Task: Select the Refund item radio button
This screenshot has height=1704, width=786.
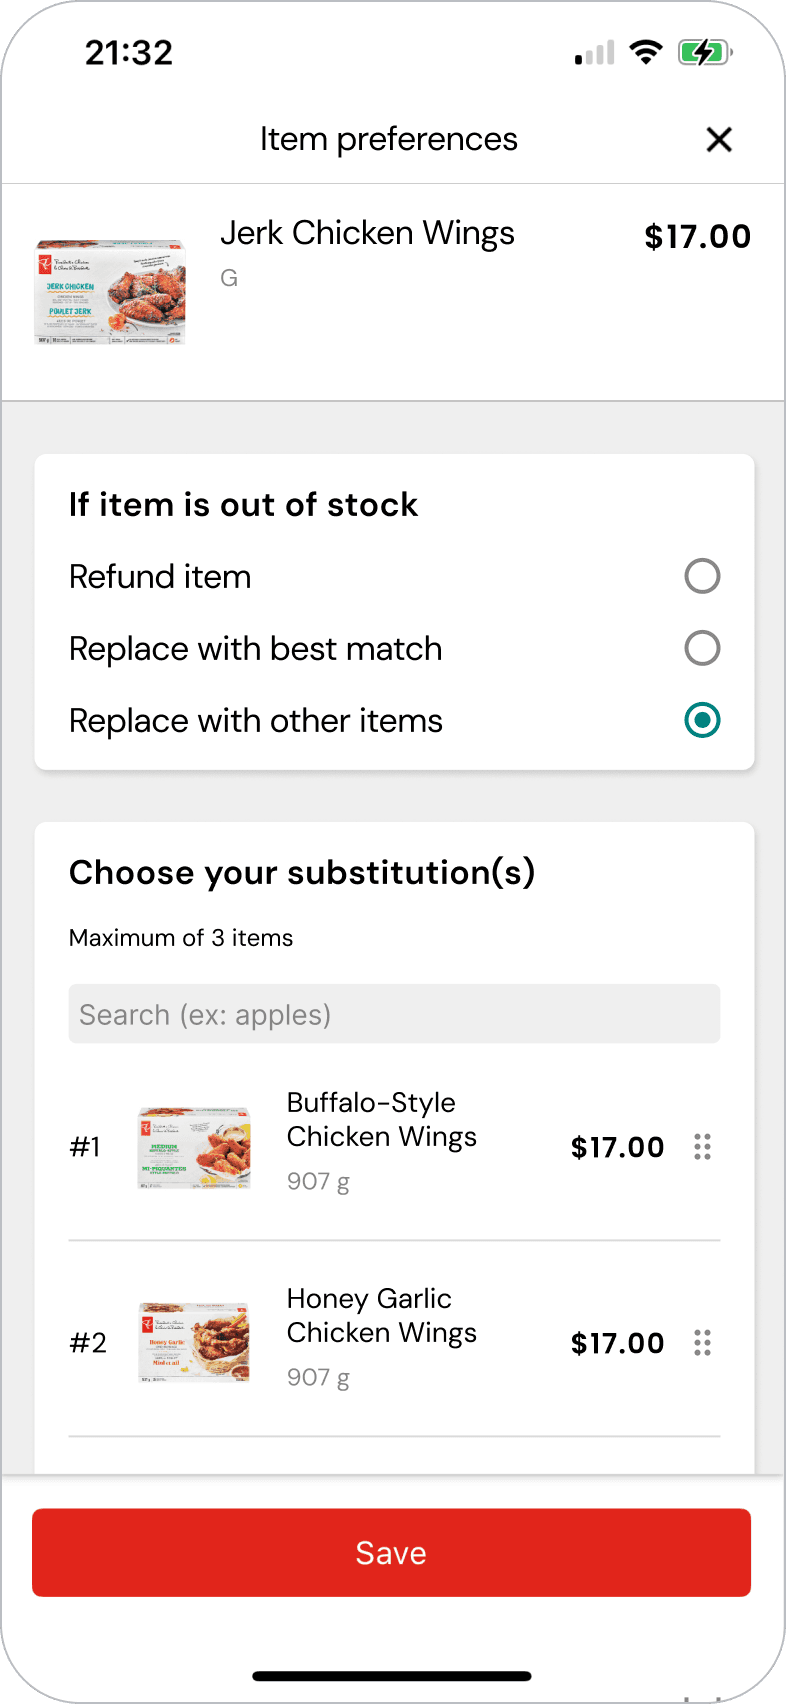Action: click(702, 576)
